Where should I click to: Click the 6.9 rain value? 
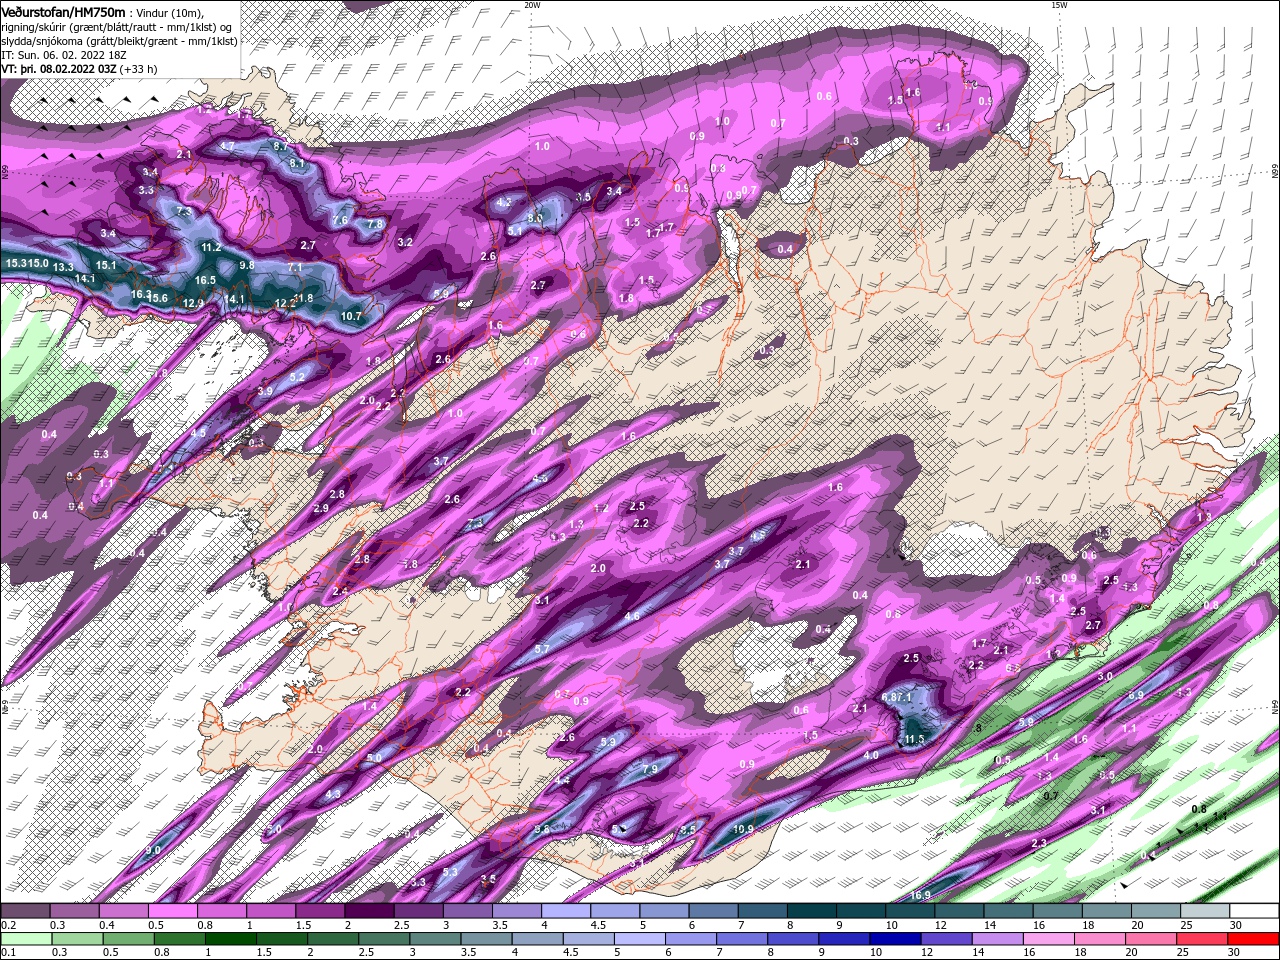(1136, 695)
